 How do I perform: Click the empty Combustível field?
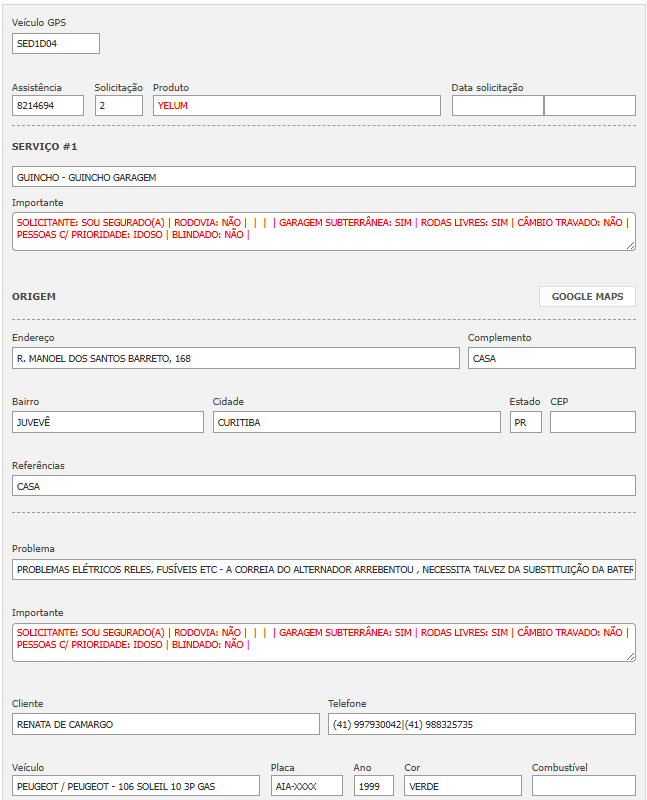(x=583, y=786)
